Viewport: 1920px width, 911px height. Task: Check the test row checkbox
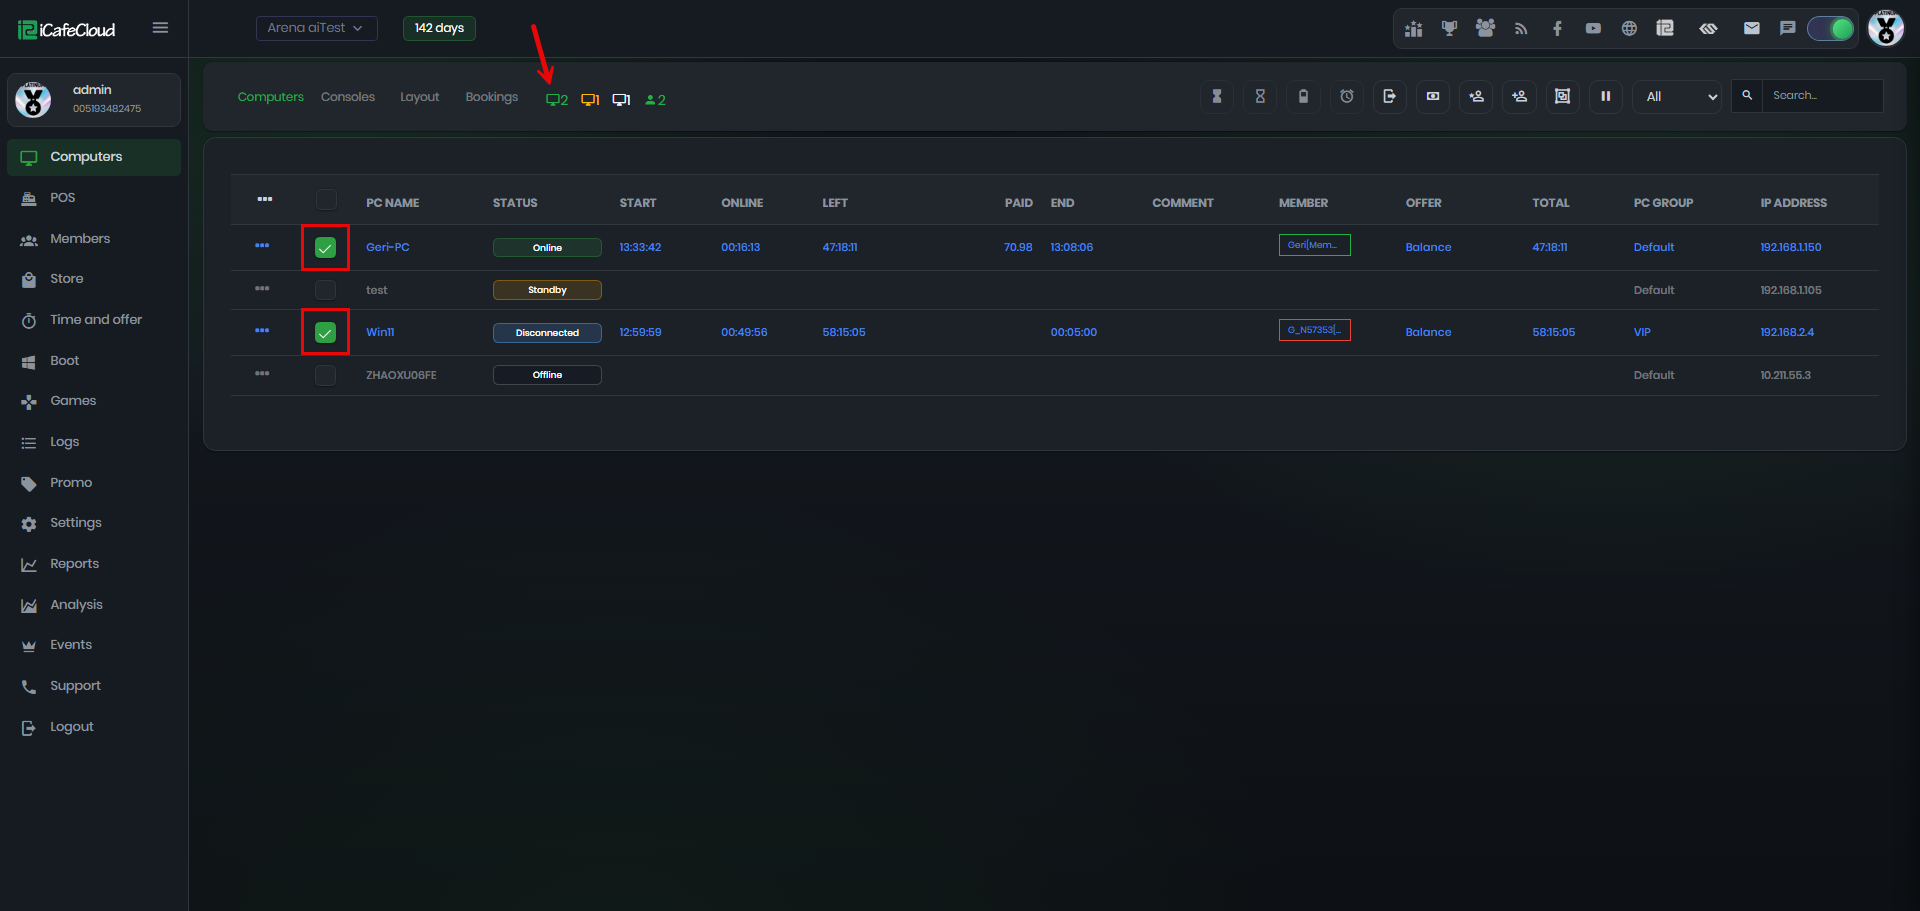coord(326,290)
